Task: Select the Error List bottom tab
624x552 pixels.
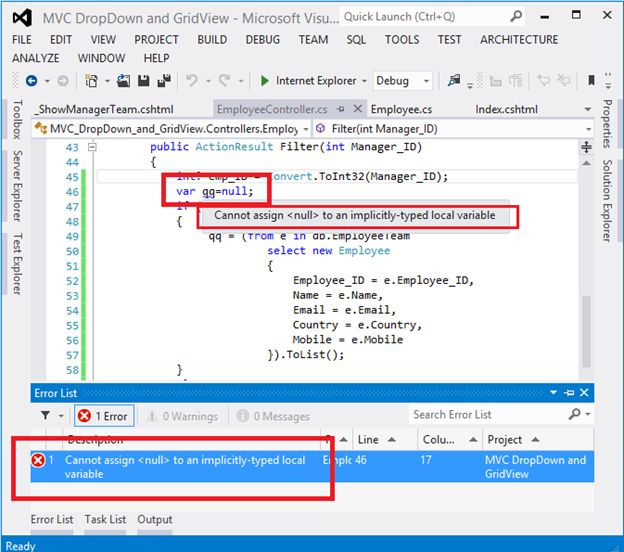Action: [52, 519]
